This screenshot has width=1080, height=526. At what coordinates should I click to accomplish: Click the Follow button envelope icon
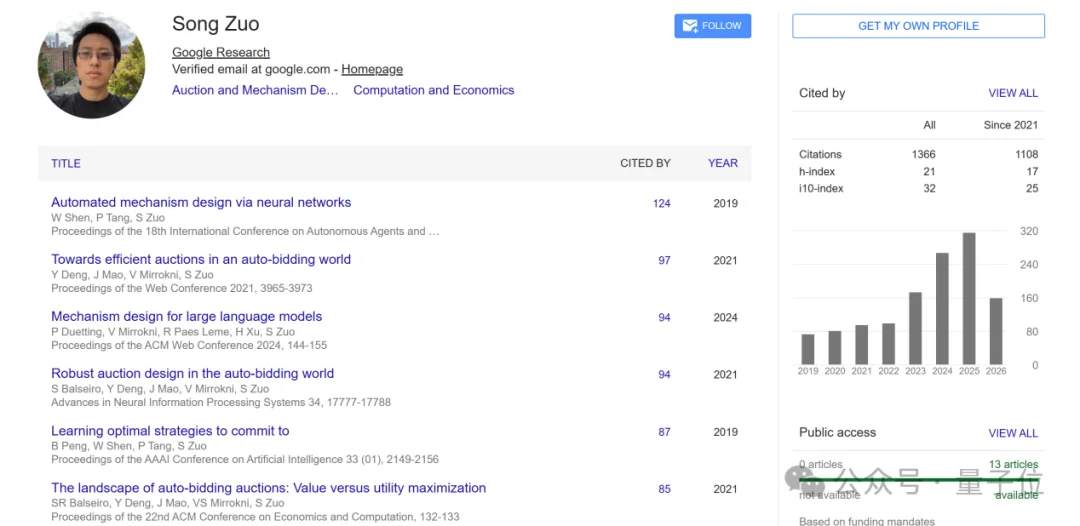tap(689, 26)
